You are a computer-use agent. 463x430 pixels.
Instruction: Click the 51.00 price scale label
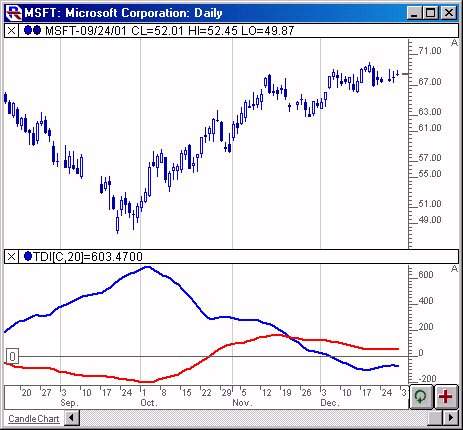430,204
